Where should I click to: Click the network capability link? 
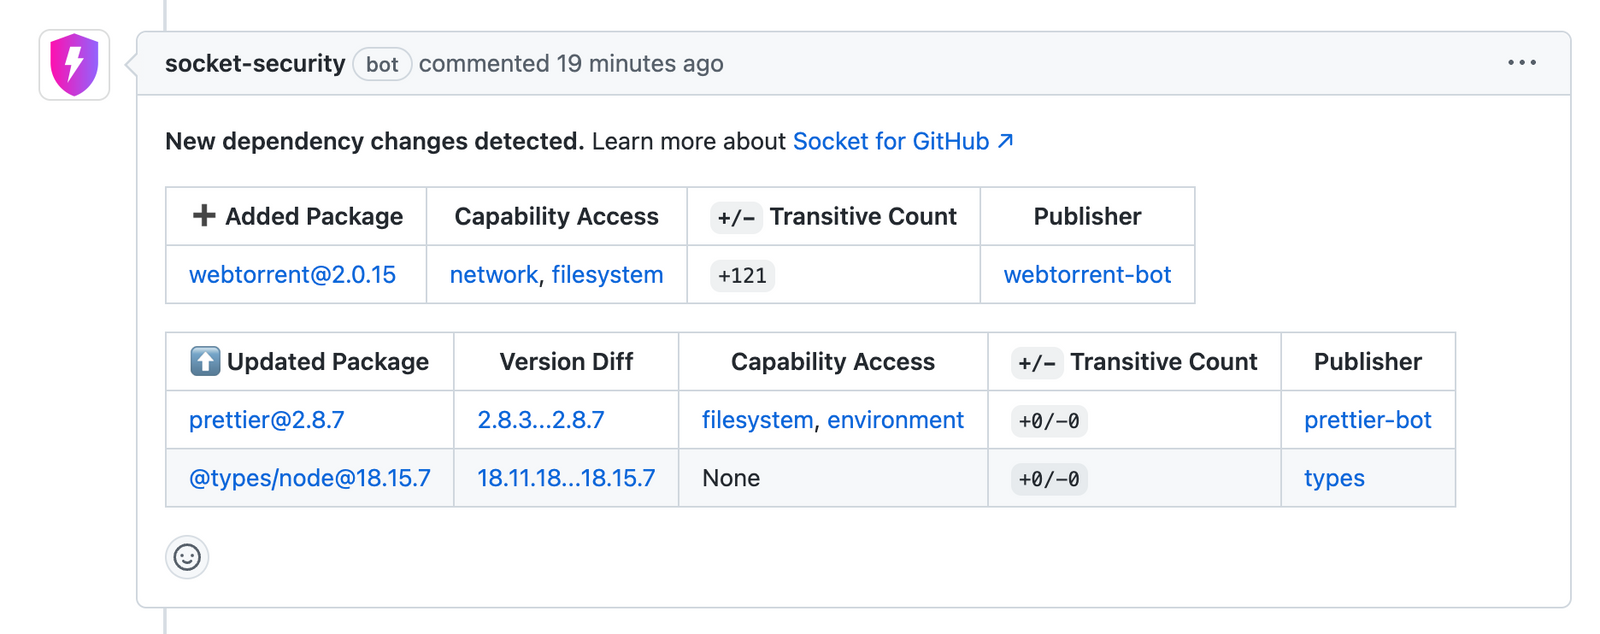click(x=493, y=275)
